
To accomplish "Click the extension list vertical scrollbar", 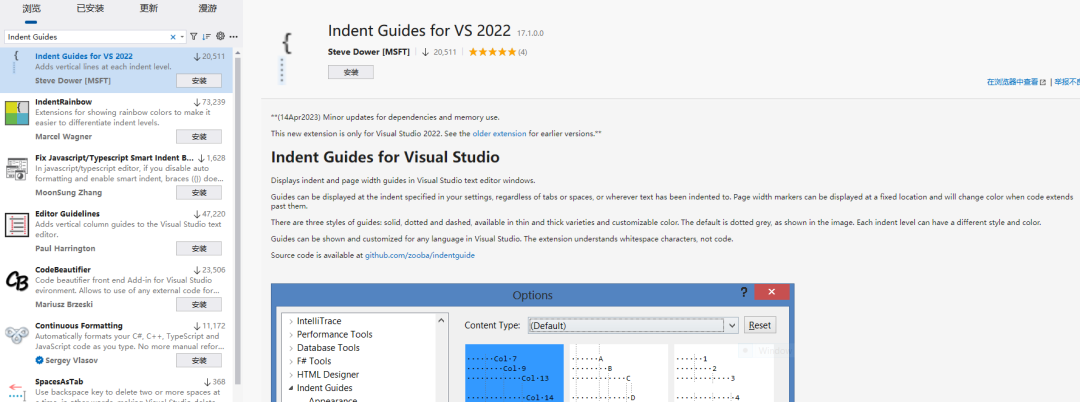I will pyautogui.click(x=238, y=220).
